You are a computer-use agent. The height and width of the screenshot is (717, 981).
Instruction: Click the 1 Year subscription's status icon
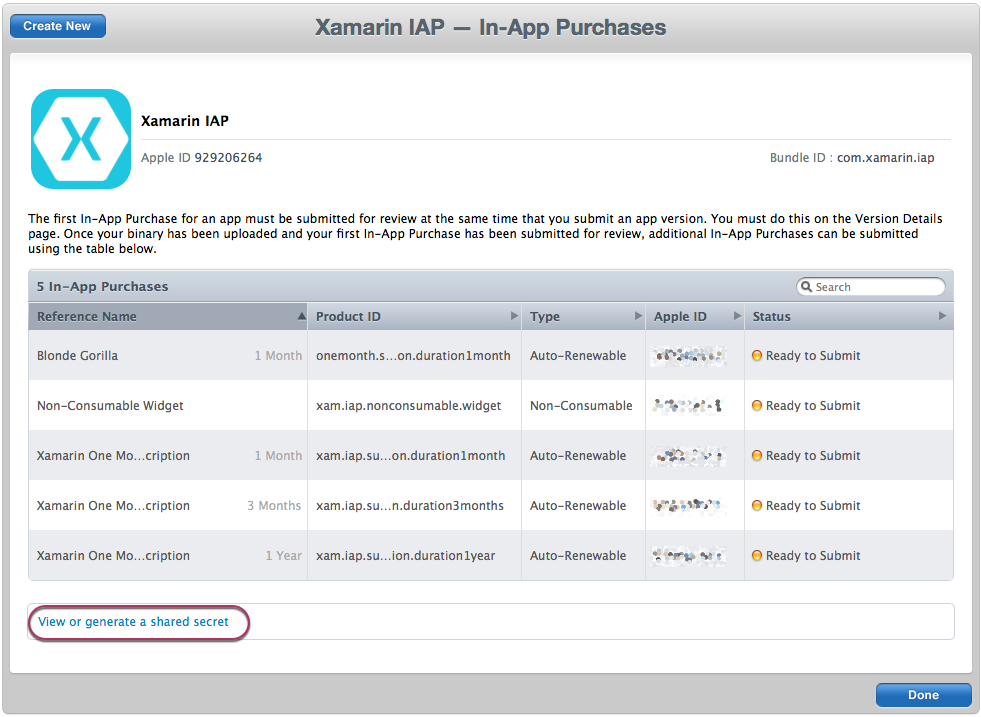pyautogui.click(x=757, y=556)
